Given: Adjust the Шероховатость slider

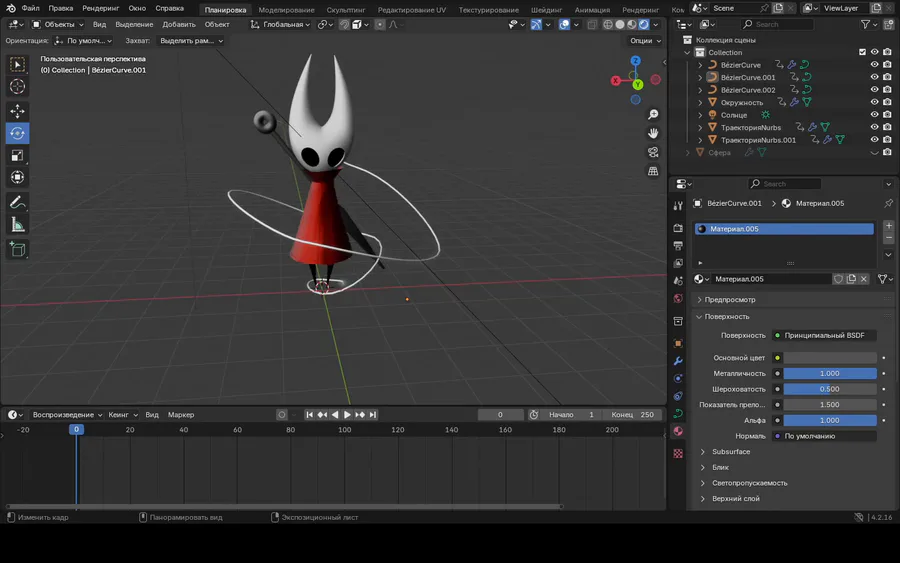Looking at the screenshot, I should click(x=830, y=389).
